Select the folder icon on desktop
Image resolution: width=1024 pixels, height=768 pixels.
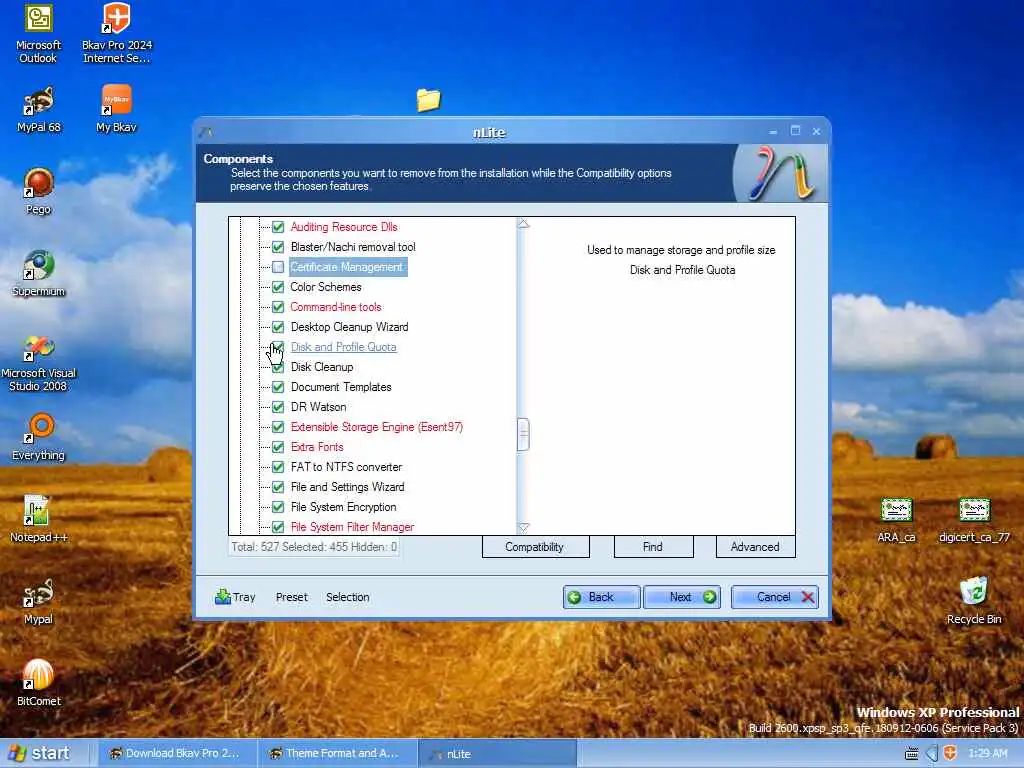click(x=428, y=100)
